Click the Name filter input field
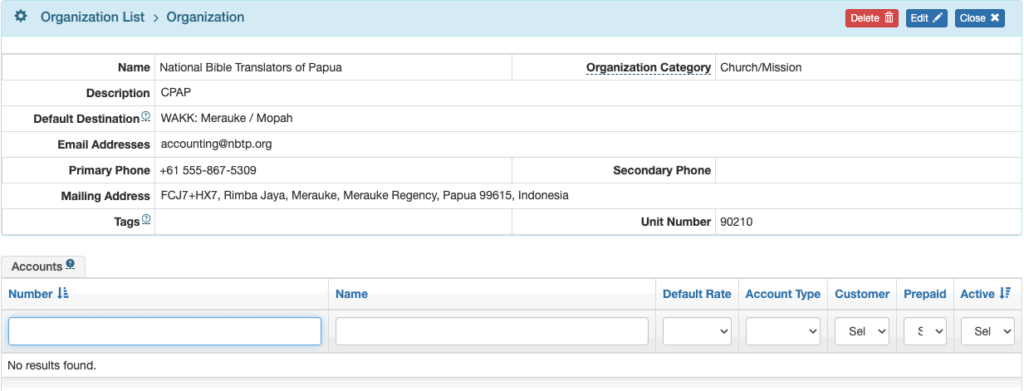The width and height of the screenshot is (1024, 391). (x=492, y=332)
